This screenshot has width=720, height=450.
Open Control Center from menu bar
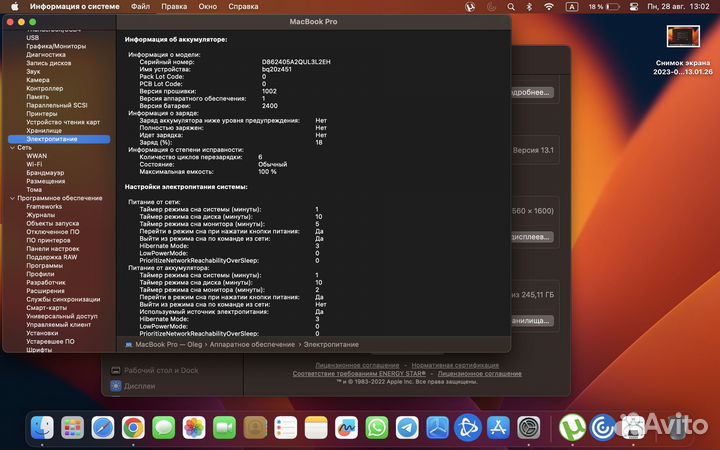pyautogui.click(x=634, y=7)
